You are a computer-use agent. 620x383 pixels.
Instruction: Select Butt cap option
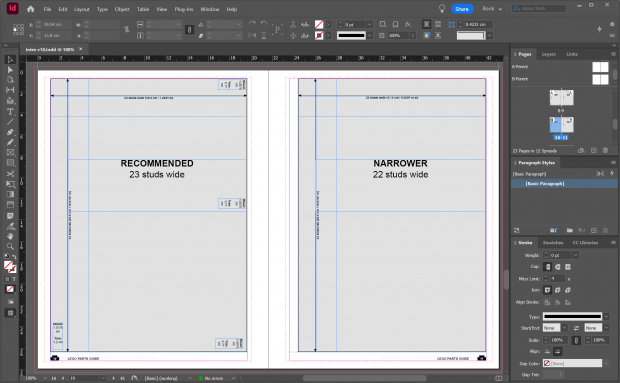click(548, 267)
